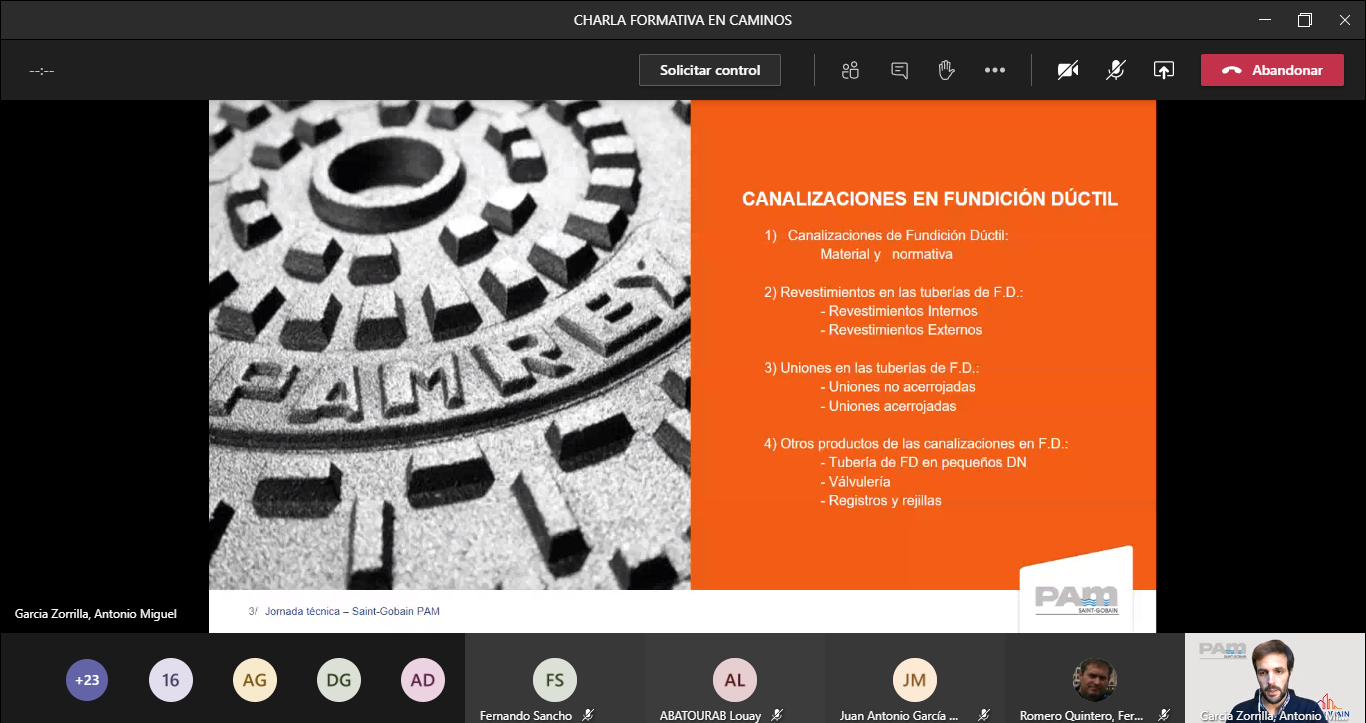1366x723 pixels.
Task: Unmute the microphone
Action: click(x=1116, y=70)
